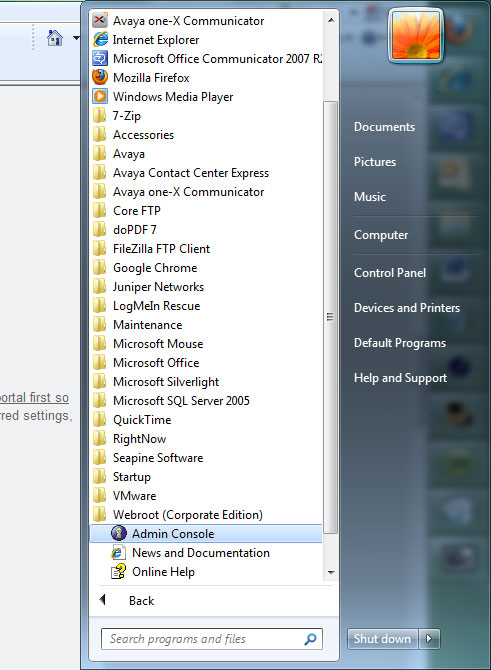Expand the Seapine Software folder

click(x=158, y=458)
